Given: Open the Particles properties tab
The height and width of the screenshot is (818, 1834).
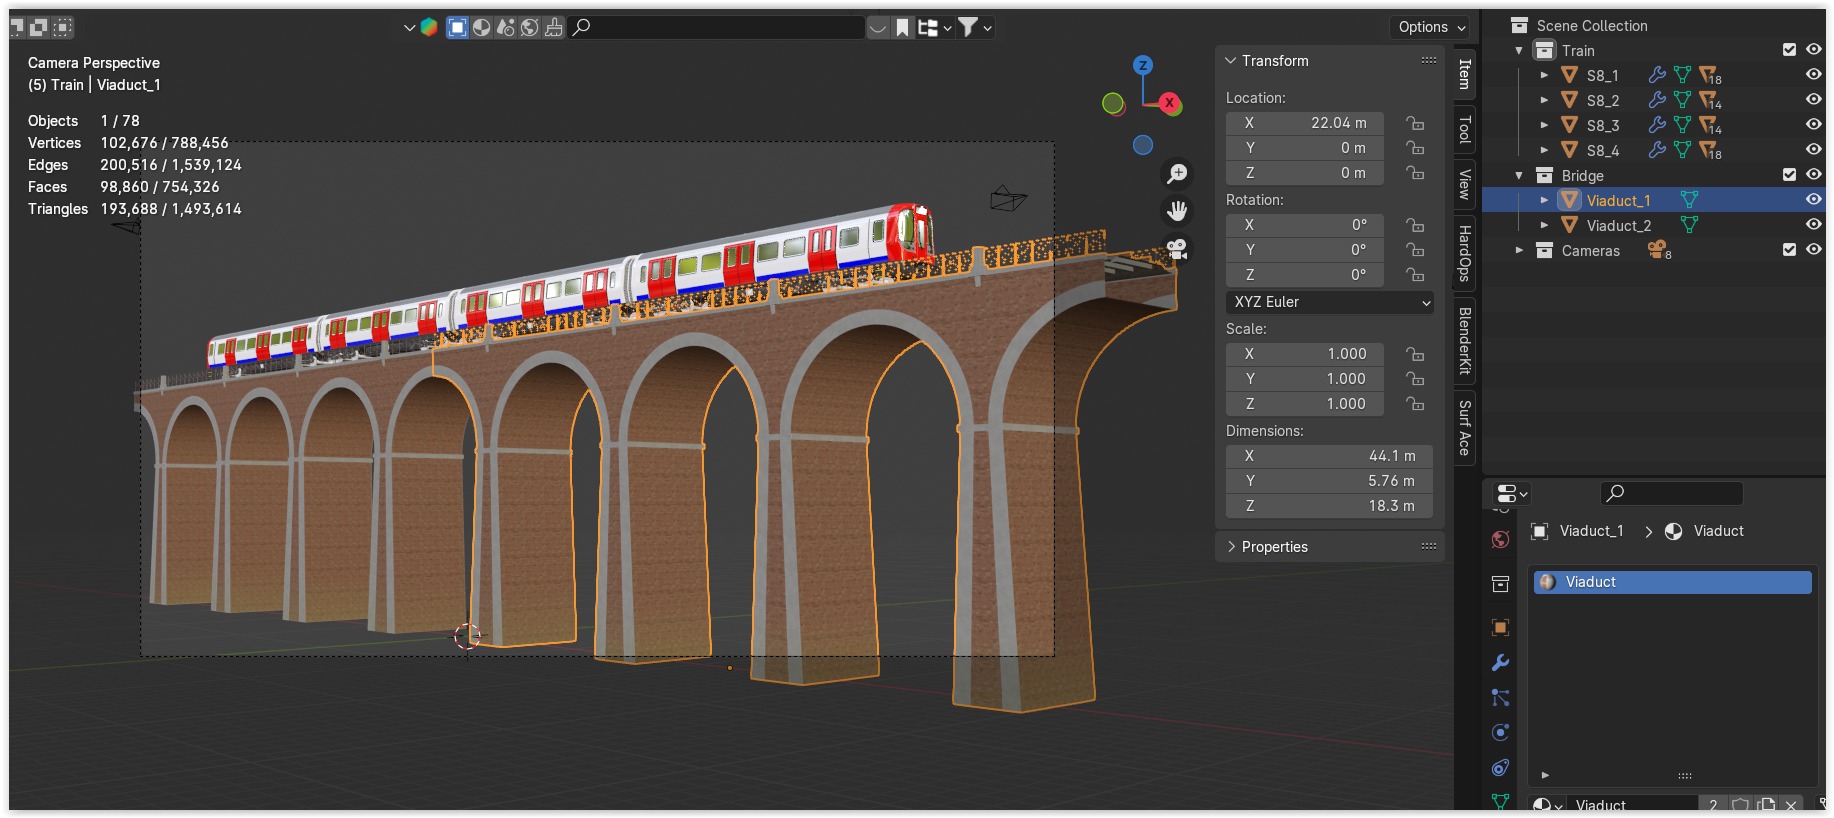Looking at the screenshot, I should 1500,698.
